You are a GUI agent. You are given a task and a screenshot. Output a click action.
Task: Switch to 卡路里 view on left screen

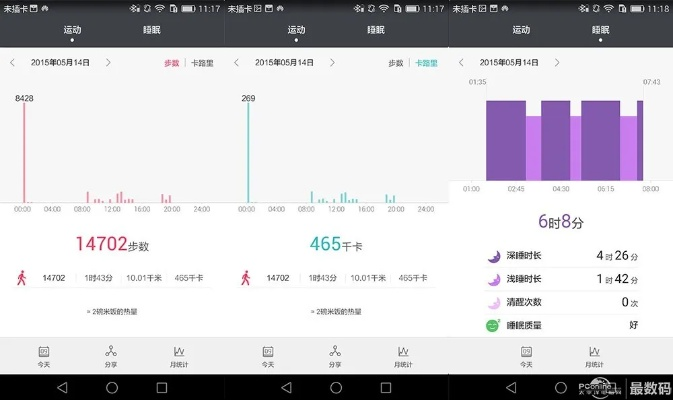[201, 63]
